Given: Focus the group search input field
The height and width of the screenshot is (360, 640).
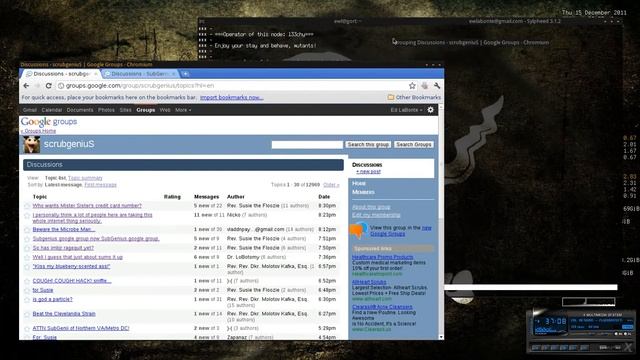Looking at the screenshot, I should (307, 144).
